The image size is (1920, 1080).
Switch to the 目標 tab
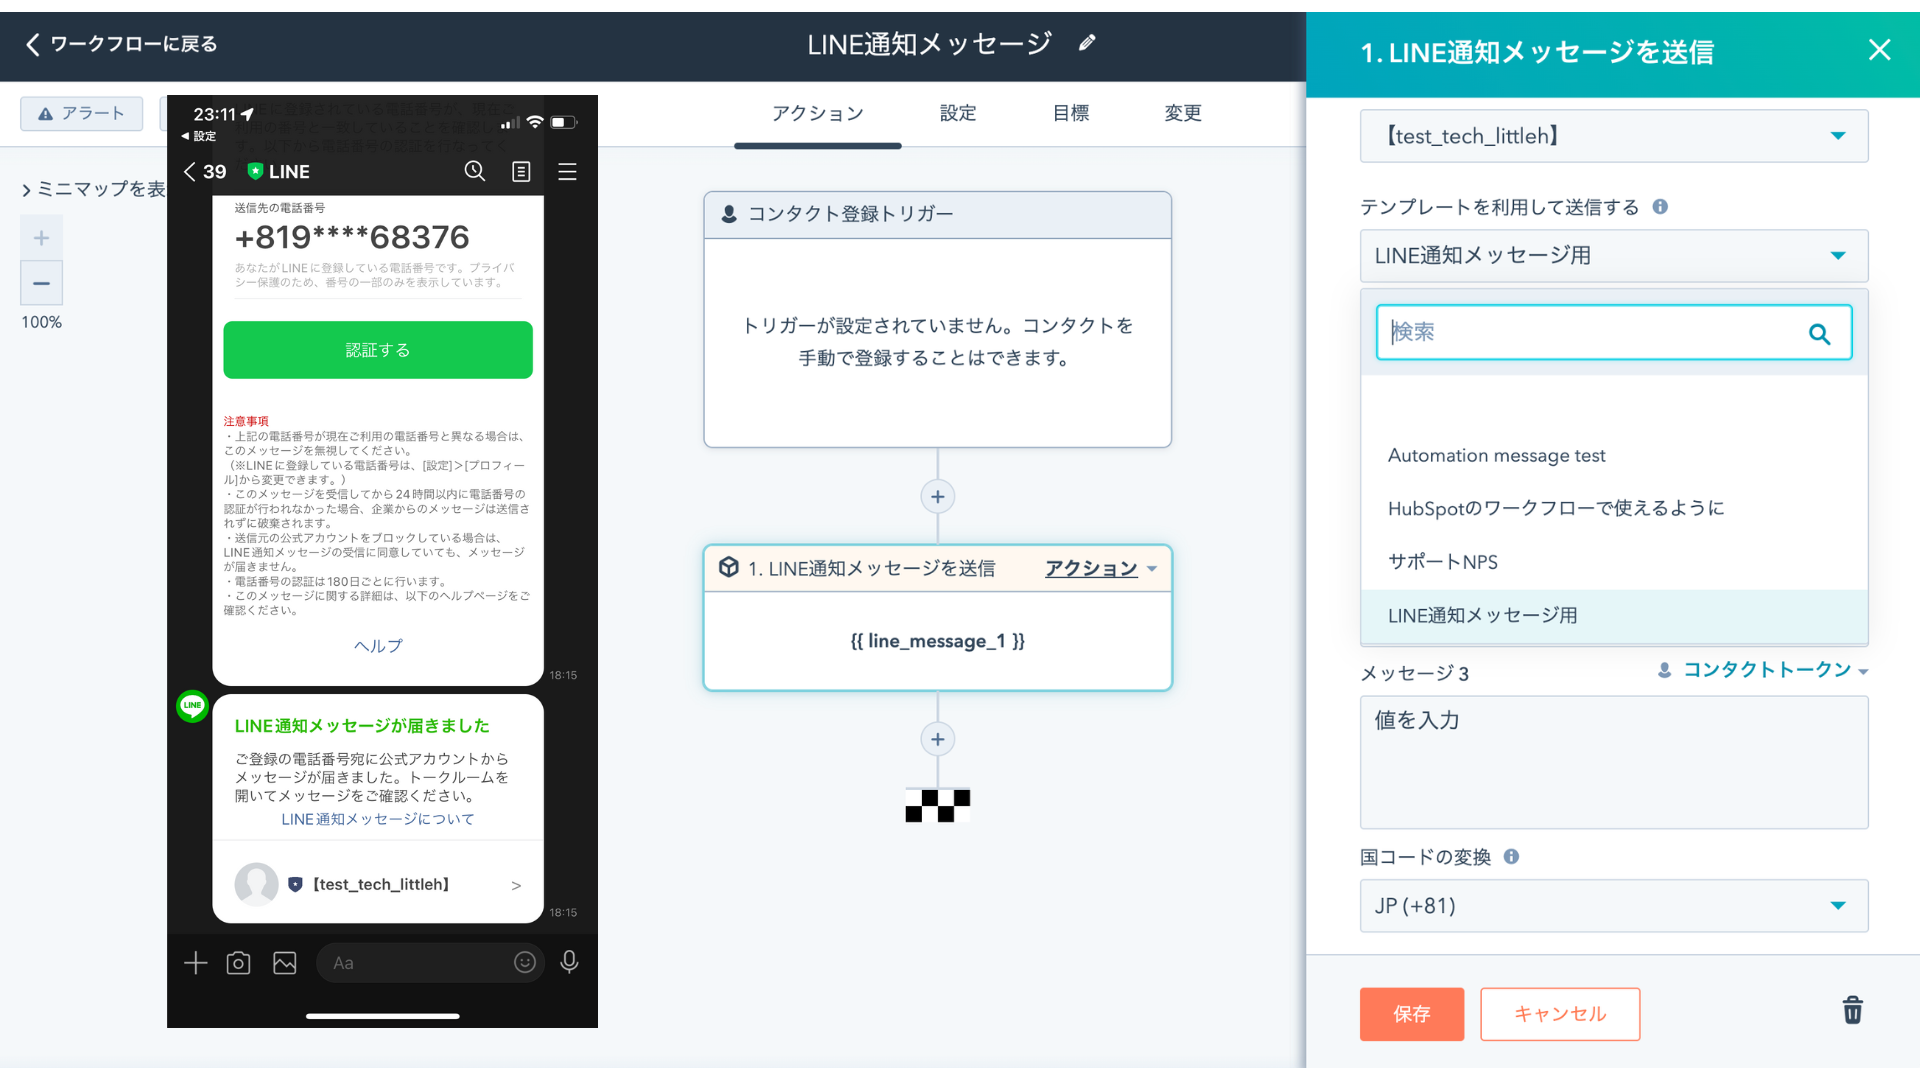pos(1070,114)
